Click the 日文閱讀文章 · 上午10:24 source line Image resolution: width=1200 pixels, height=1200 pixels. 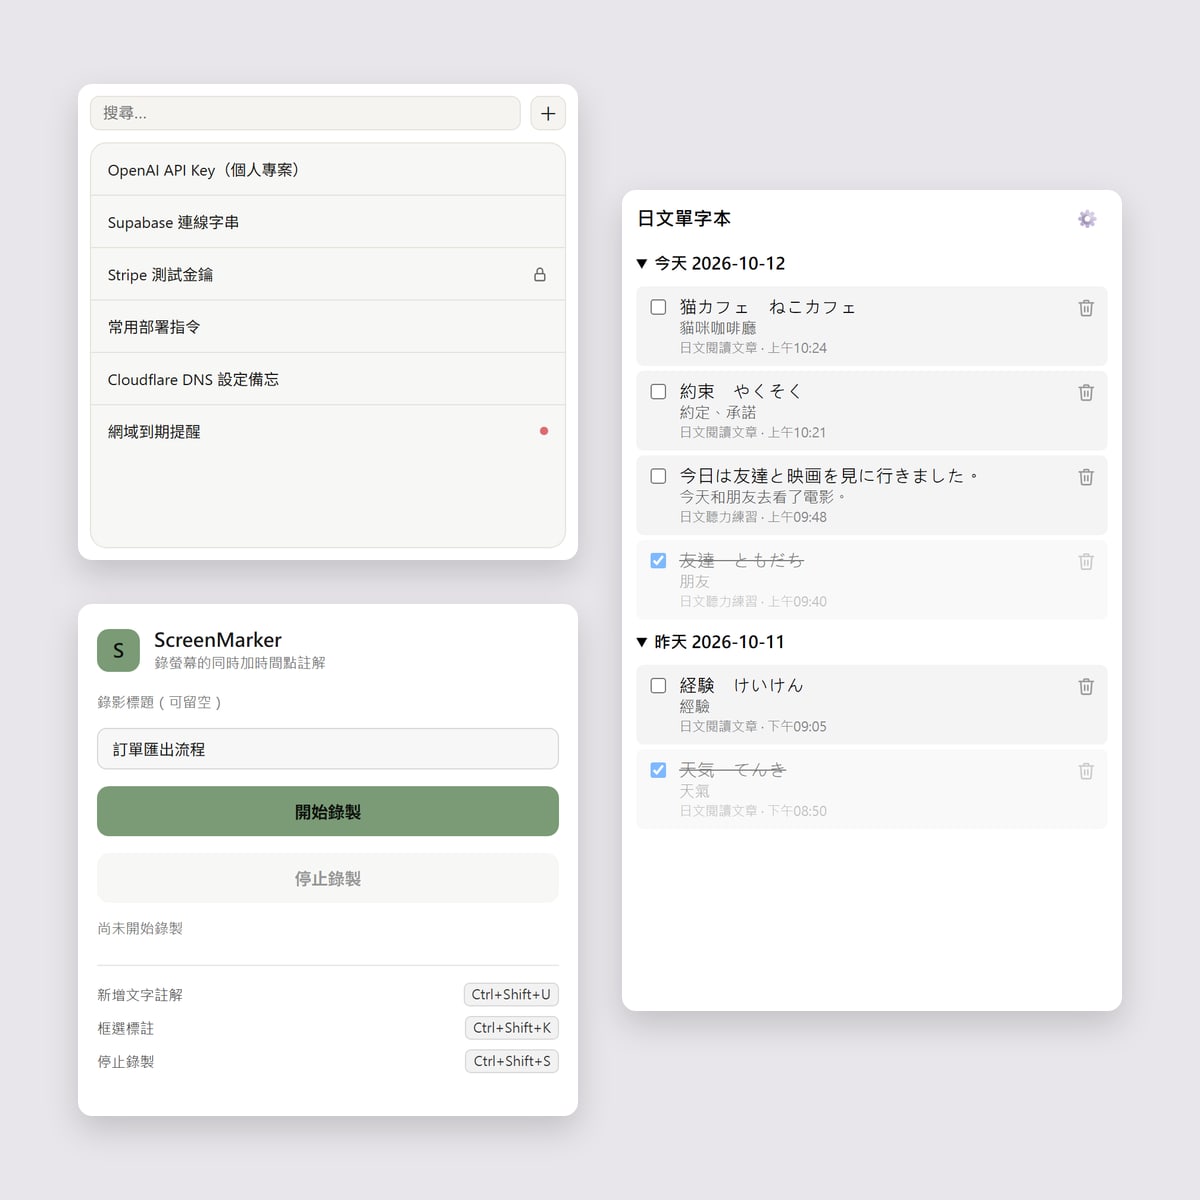pyautogui.click(x=753, y=348)
